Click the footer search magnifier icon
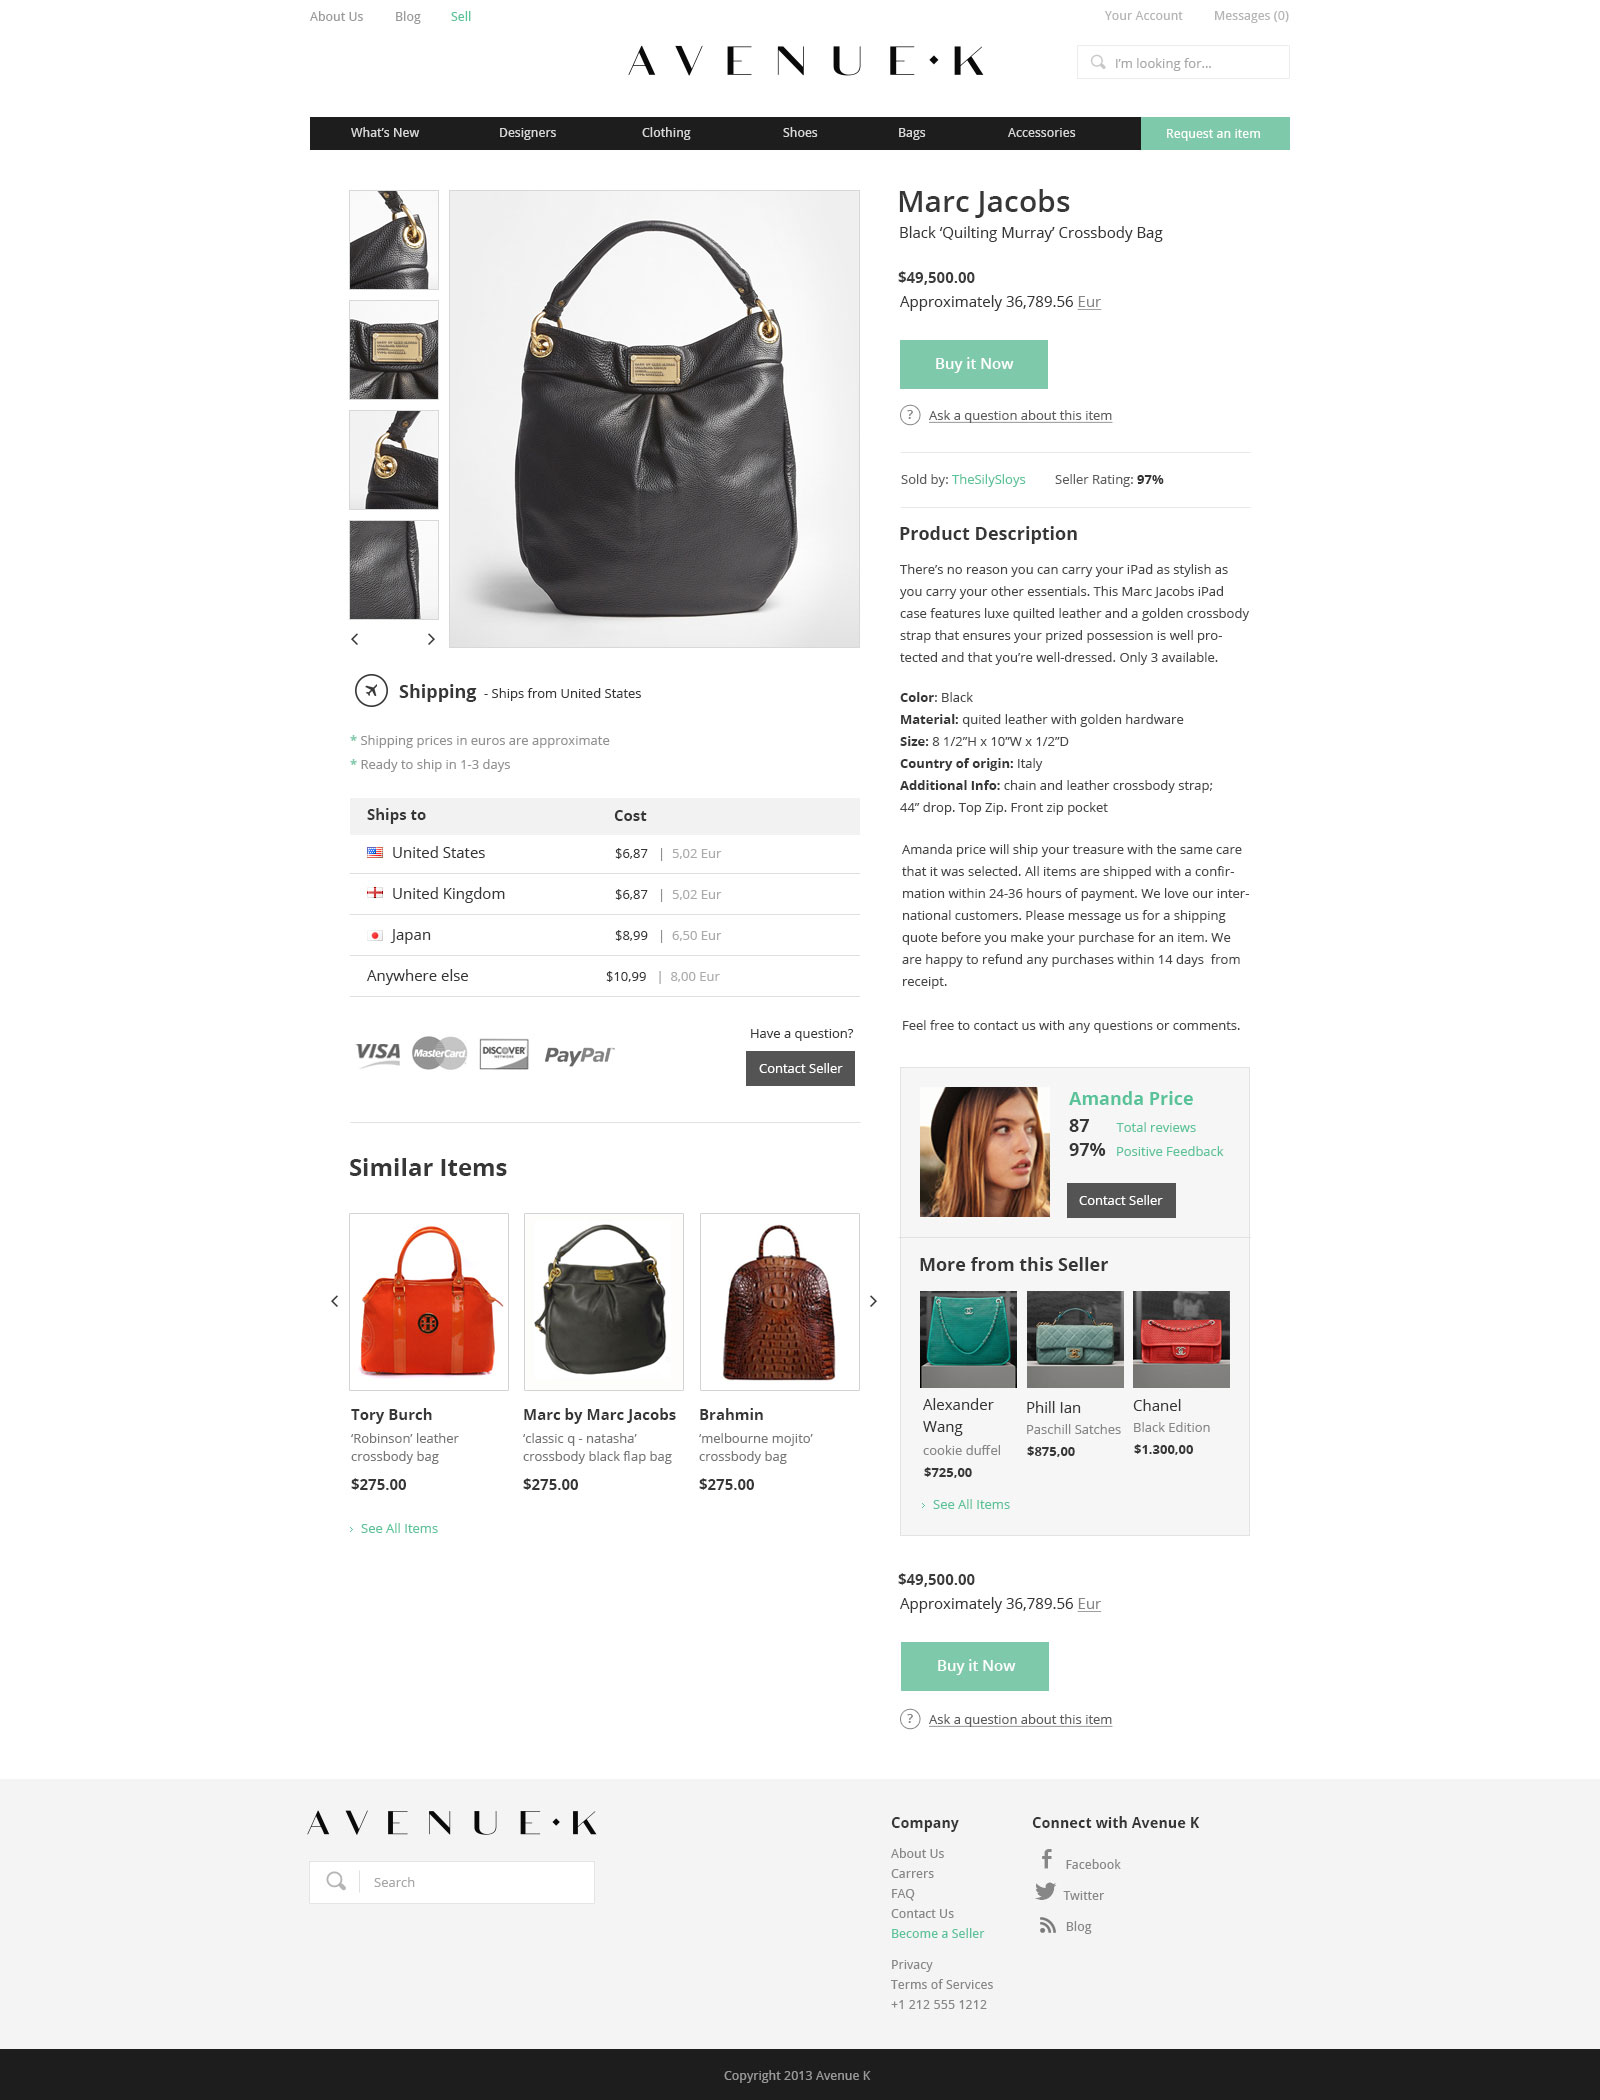Image resolution: width=1600 pixels, height=2100 pixels. (336, 1881)
